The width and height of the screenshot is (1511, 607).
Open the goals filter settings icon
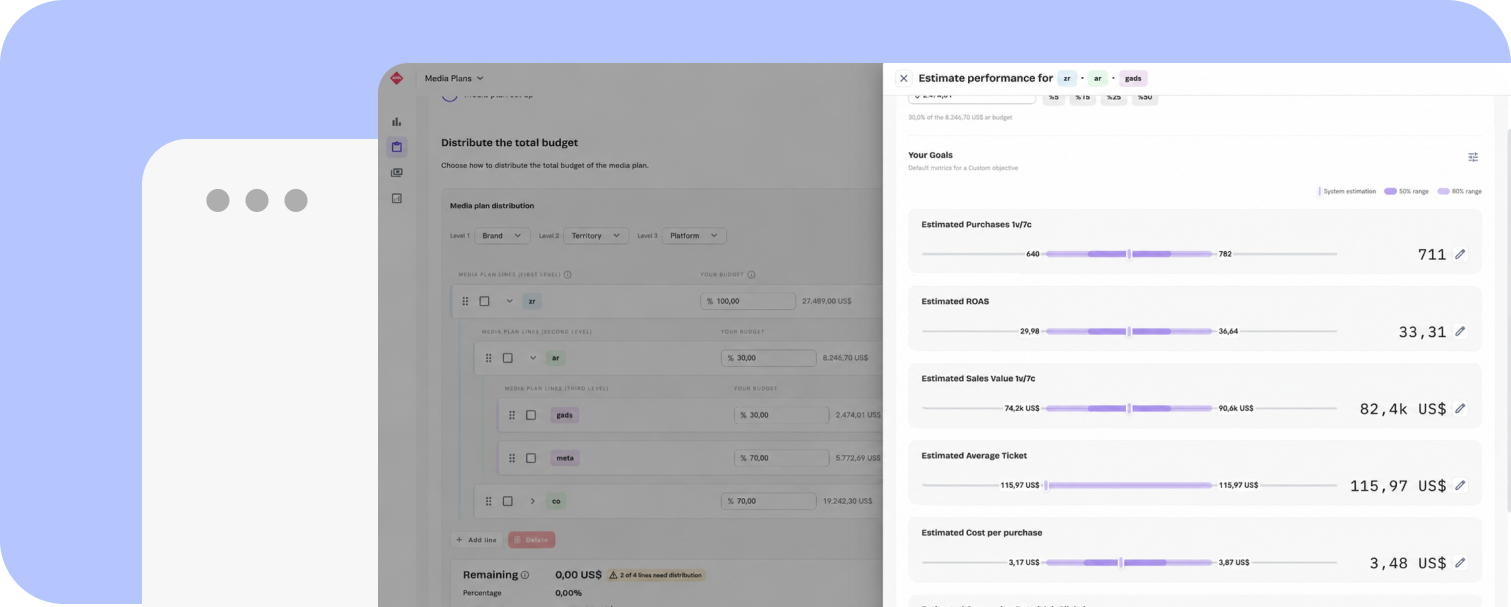coord(1473,157)
